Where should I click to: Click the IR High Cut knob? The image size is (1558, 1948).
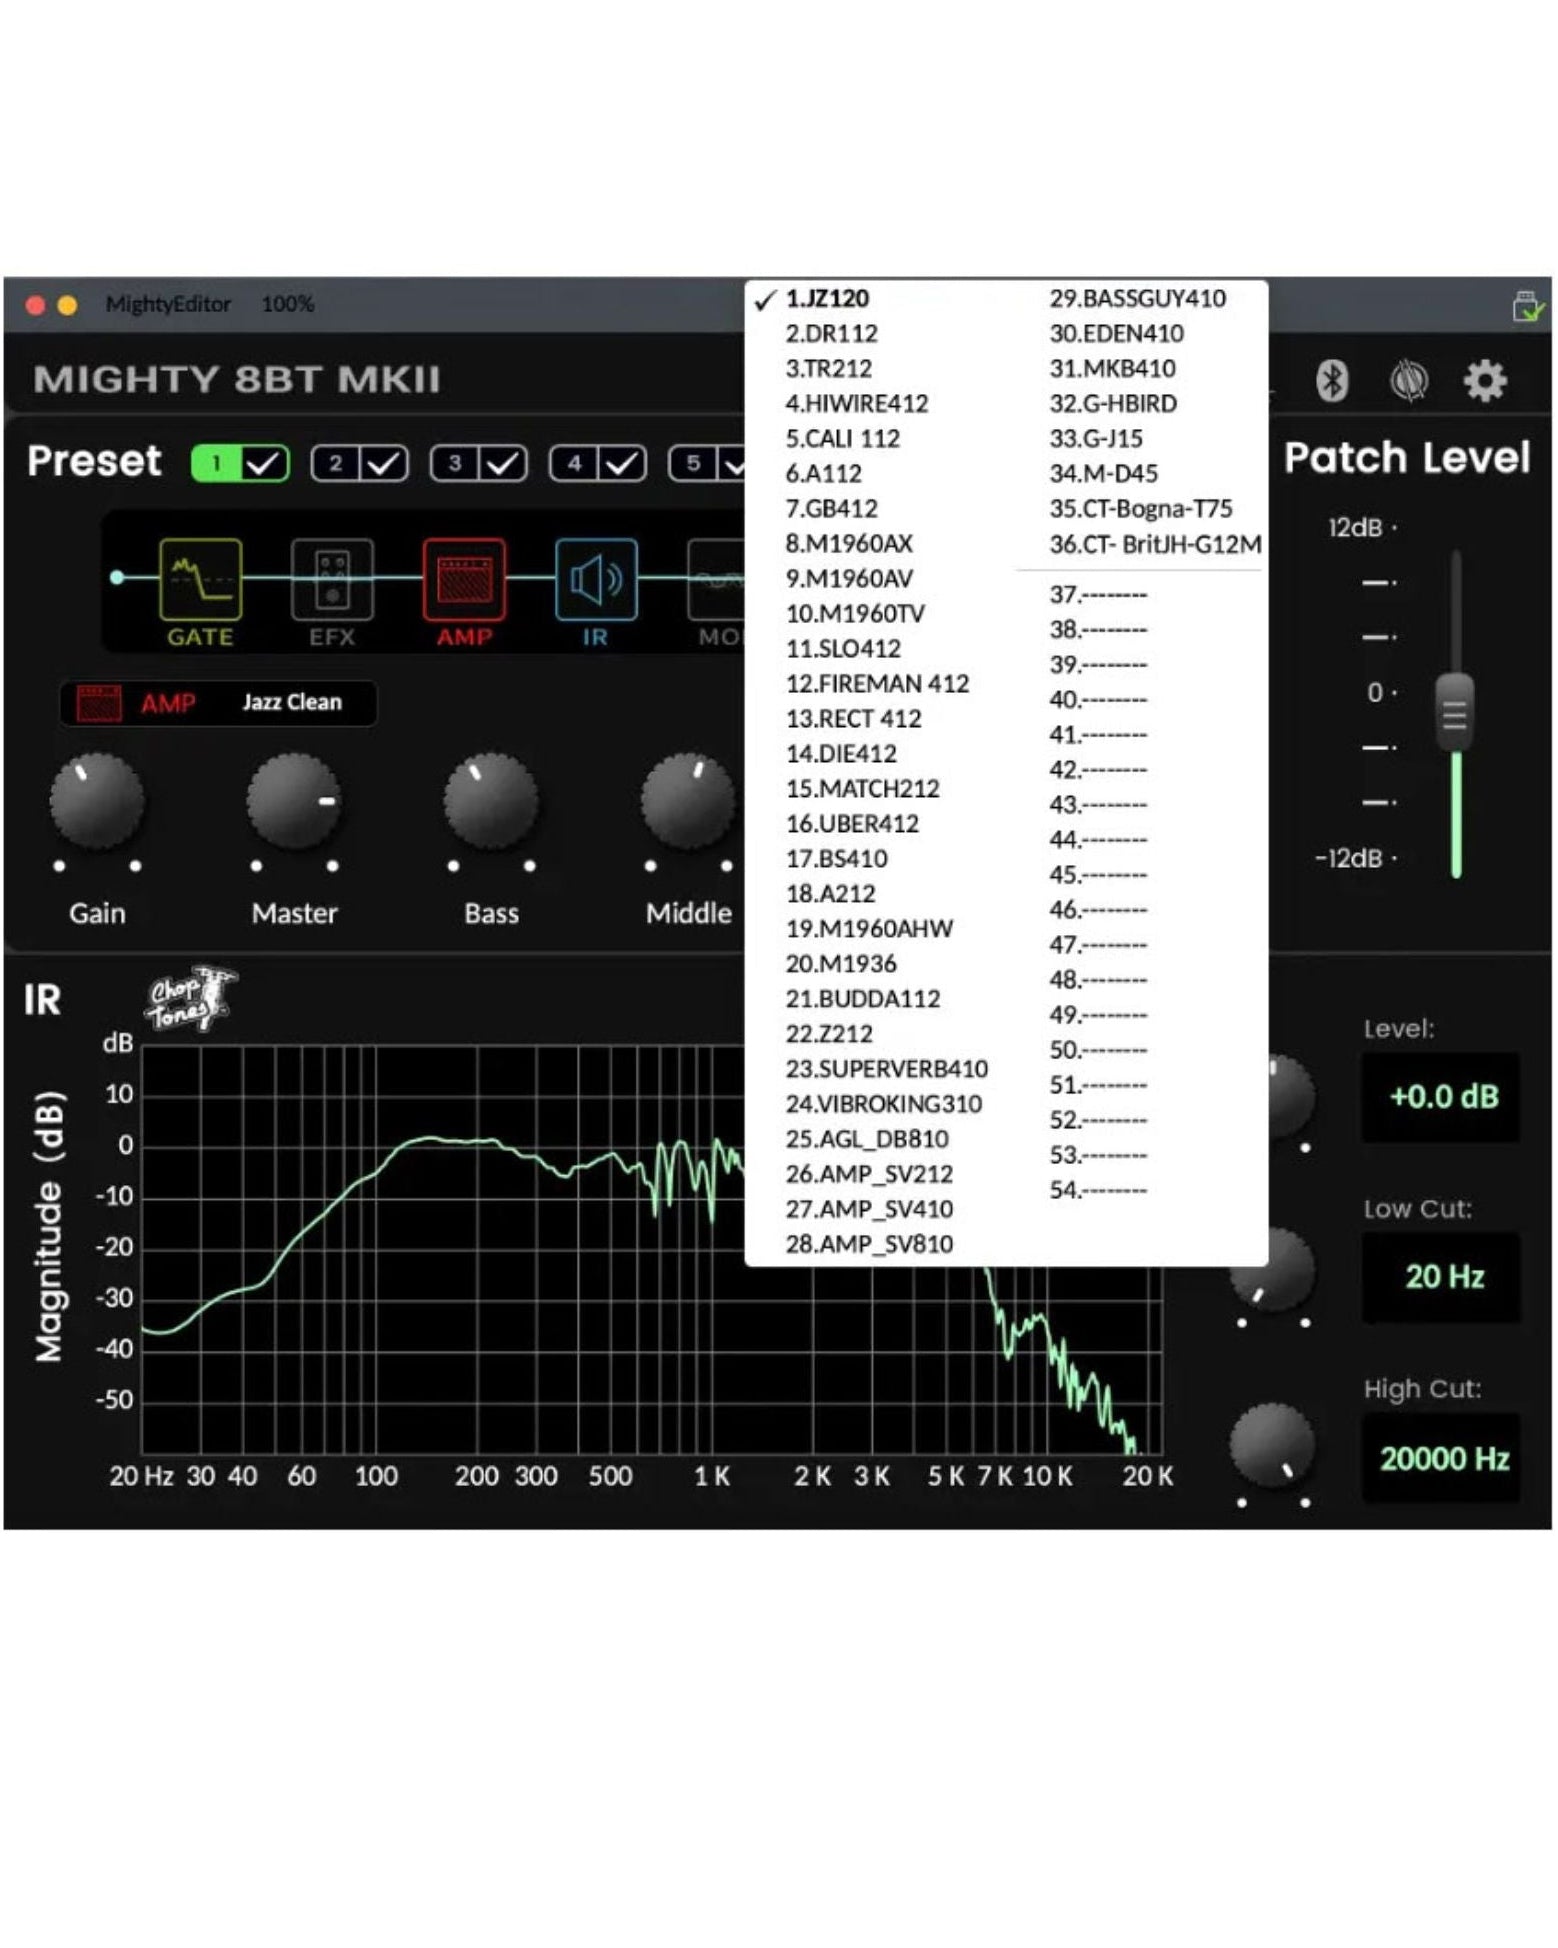click(1272, 1446)
